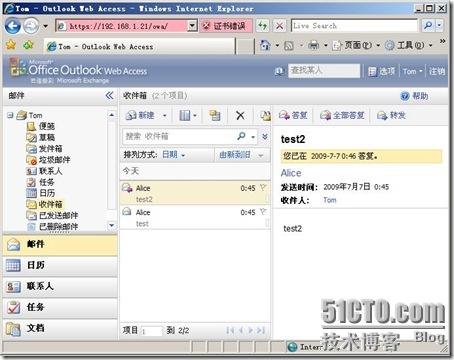Open the address bar URL dropdown arrow
The width and height of the screenshot is (454, 360).
point(192,26)
